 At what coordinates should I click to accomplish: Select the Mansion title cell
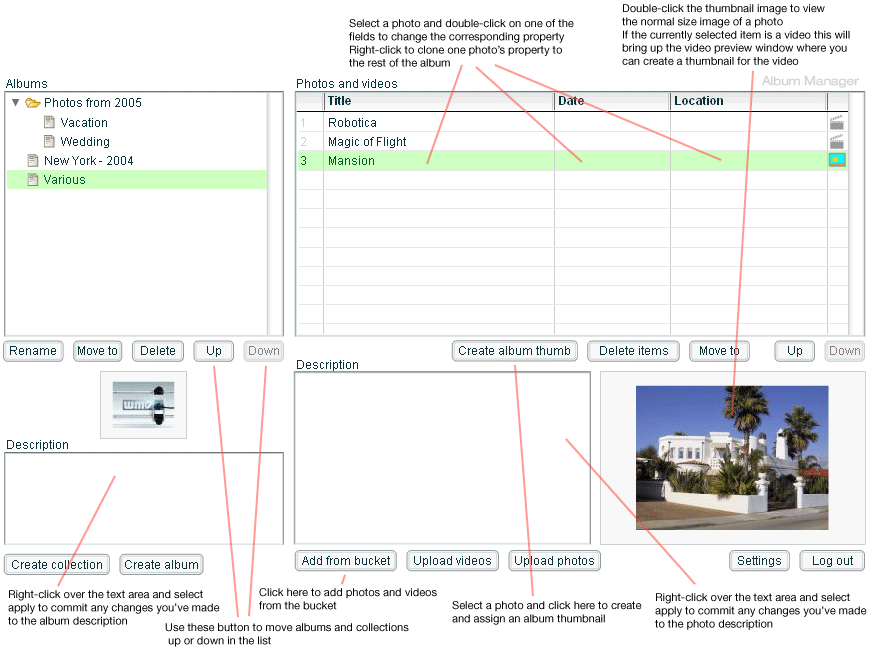pos(439,161)
